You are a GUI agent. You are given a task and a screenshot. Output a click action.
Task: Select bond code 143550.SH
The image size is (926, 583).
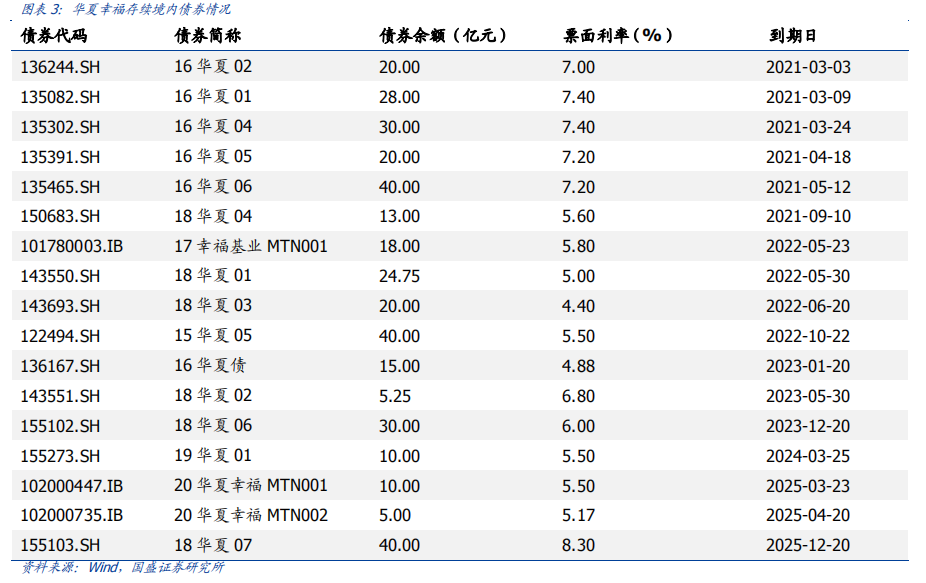click(x=60, y=276)
